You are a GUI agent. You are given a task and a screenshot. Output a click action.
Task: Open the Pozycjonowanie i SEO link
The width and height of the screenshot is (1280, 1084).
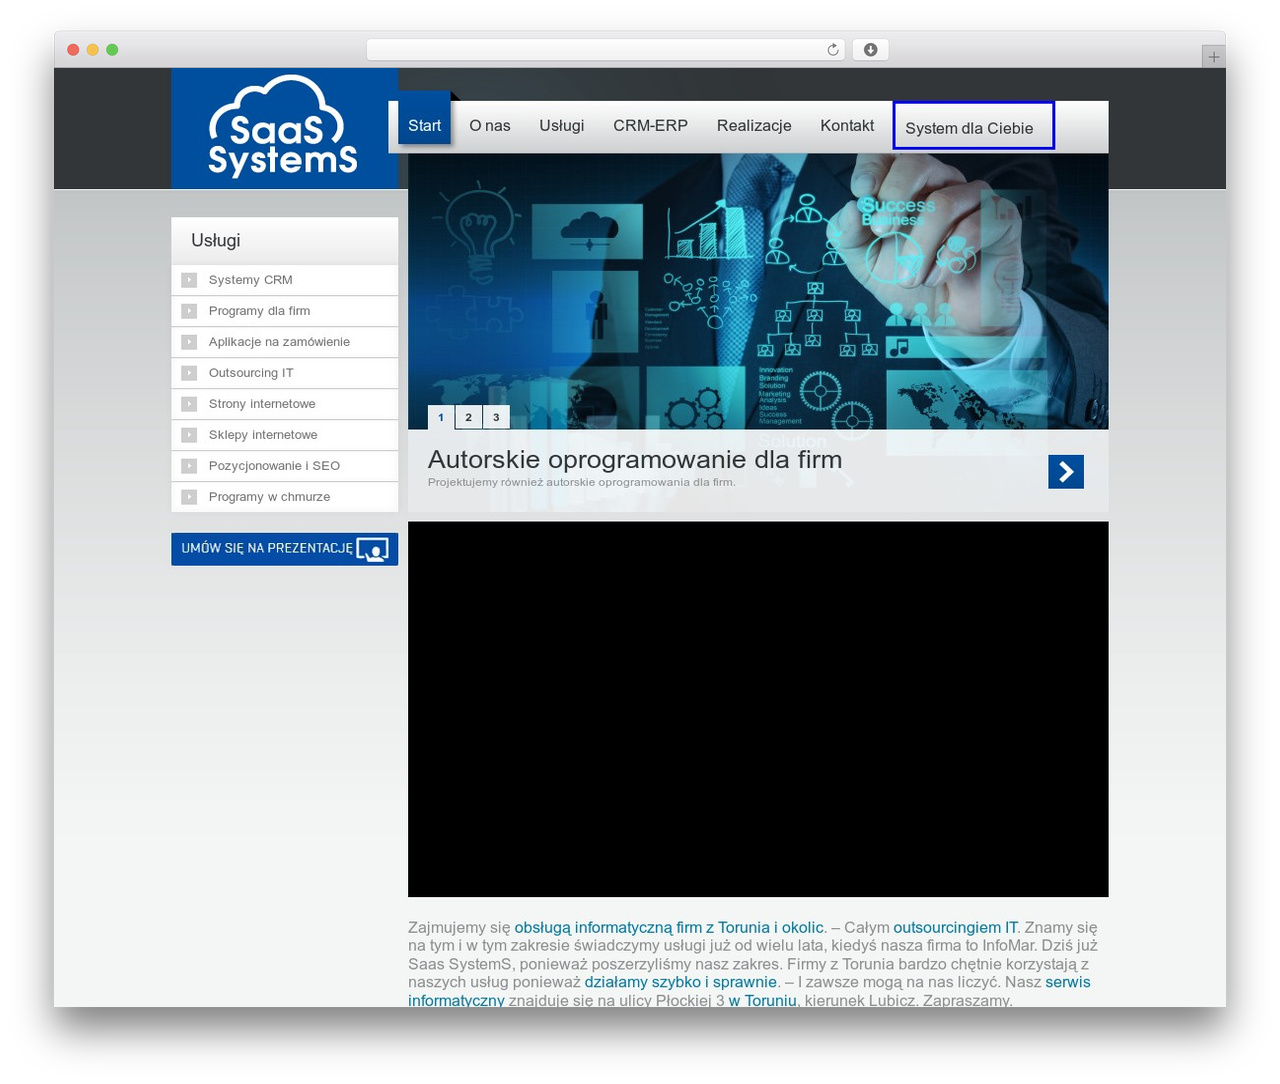274,466
